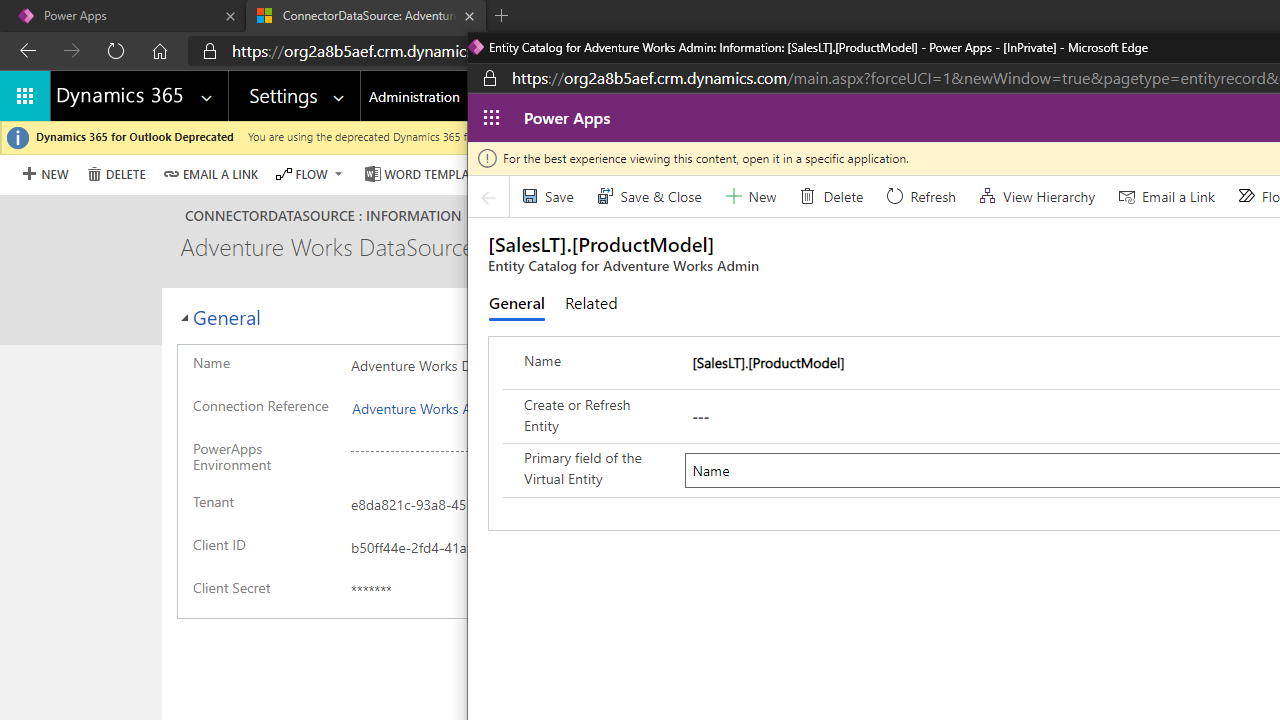Click DELETE in Dynamics 365 command bar
Screen dimensions: 1280x720
click(x=117, y=174)
